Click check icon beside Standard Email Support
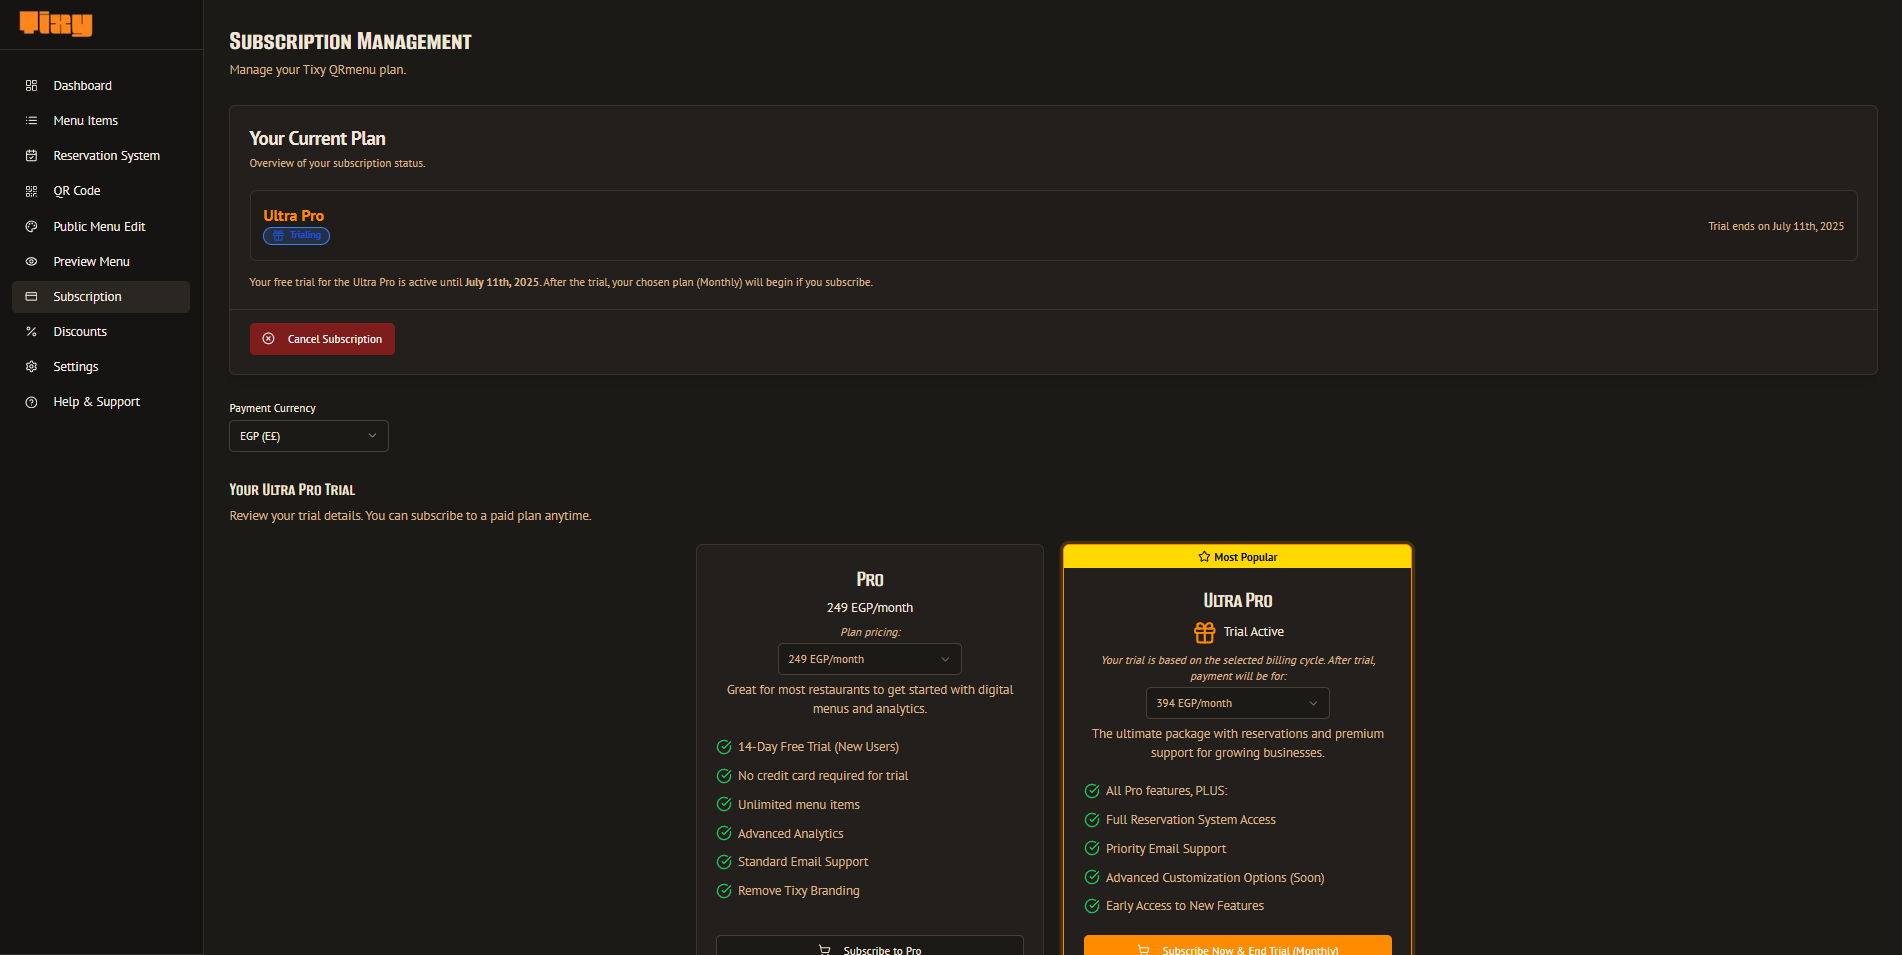This screenshot has width=1902, height=955. click(x=724, y=862)
